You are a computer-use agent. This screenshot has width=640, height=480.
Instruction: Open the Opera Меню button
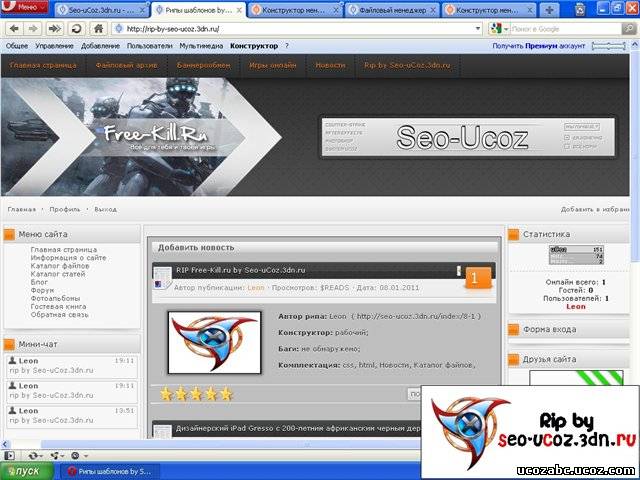click(x=24, y=7)
